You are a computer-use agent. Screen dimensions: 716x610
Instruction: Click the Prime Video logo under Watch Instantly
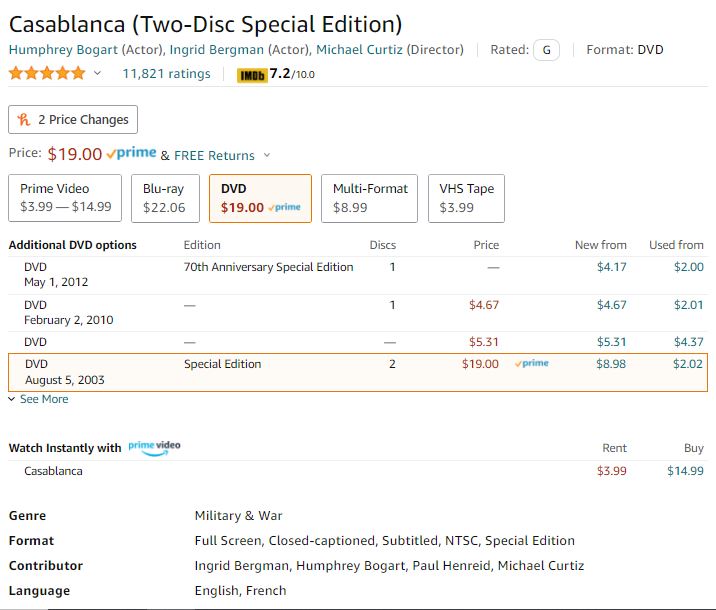pos(154,446)
